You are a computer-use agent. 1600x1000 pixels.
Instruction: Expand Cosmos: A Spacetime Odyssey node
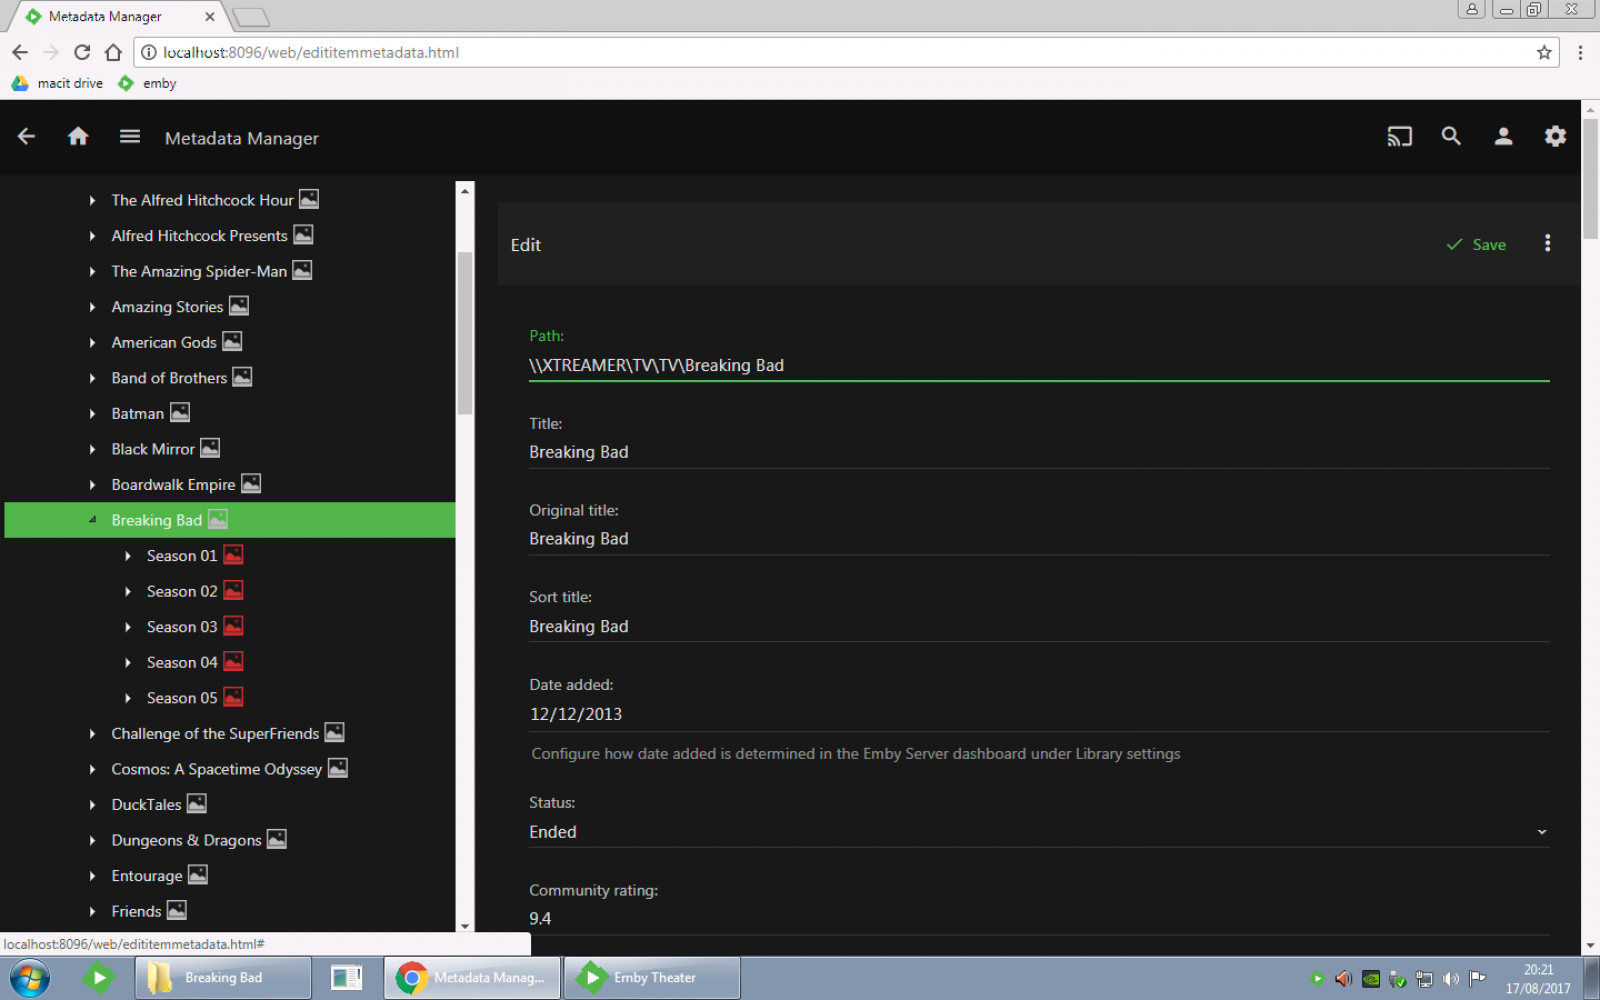[x=92, y=769]
